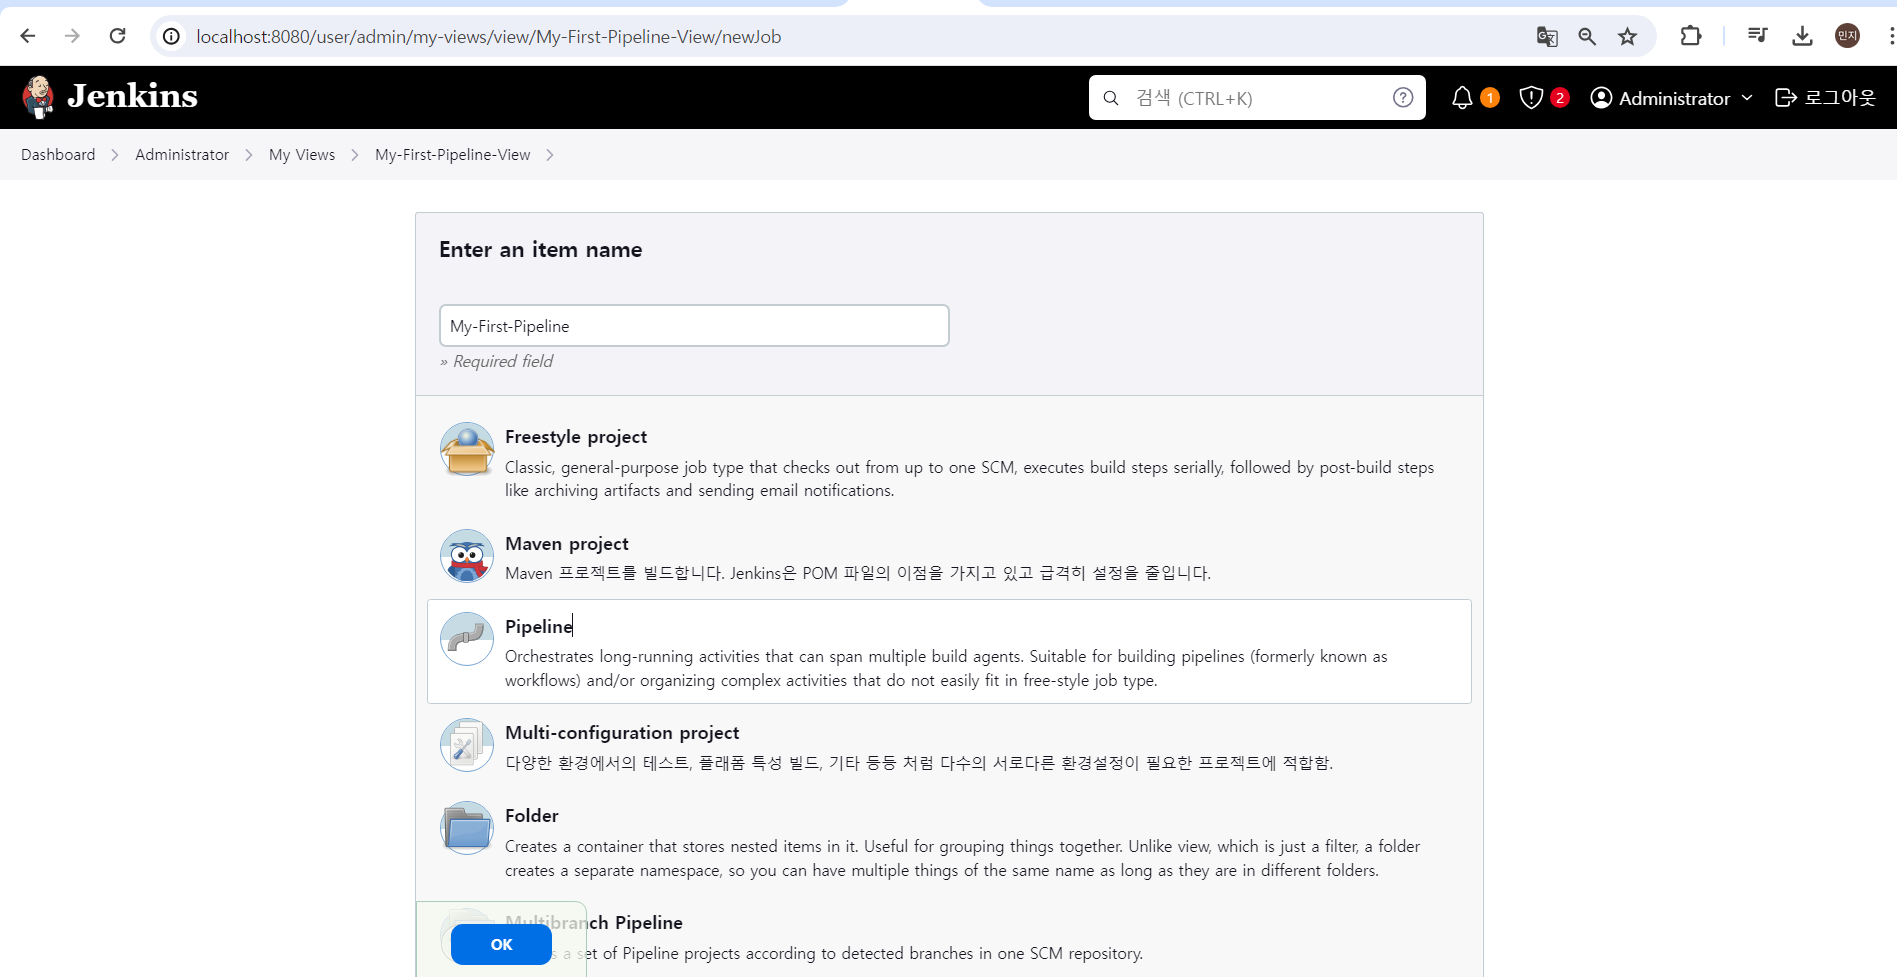Viewport: 1897px width, 977px height.
Task: Choose Multibranch Pipeline title
Action: (x=594, y=923)
